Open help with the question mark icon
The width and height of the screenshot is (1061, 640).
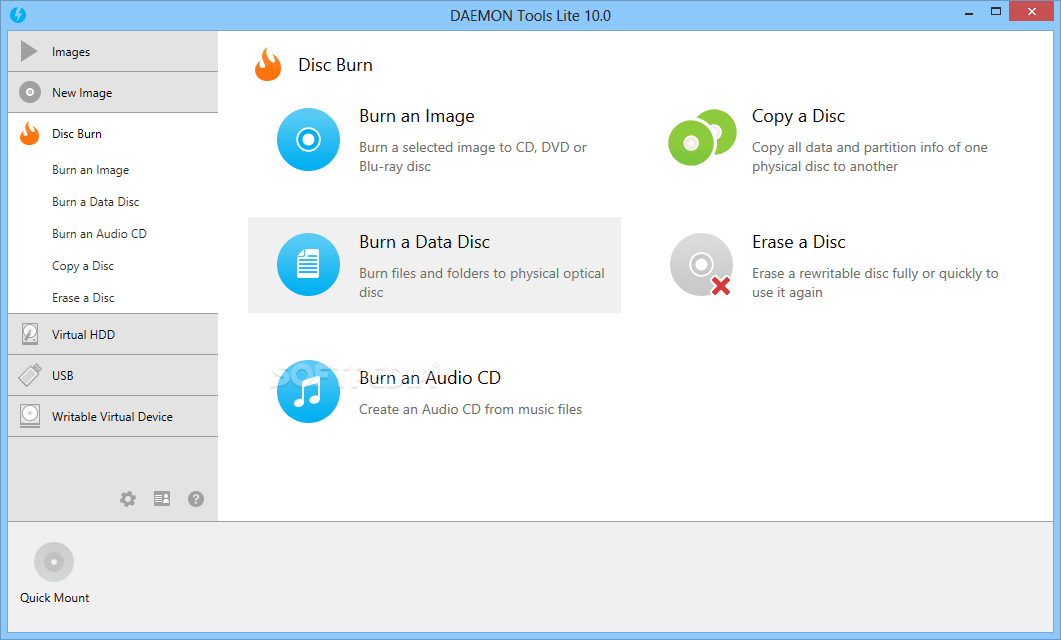pos(196,499)
